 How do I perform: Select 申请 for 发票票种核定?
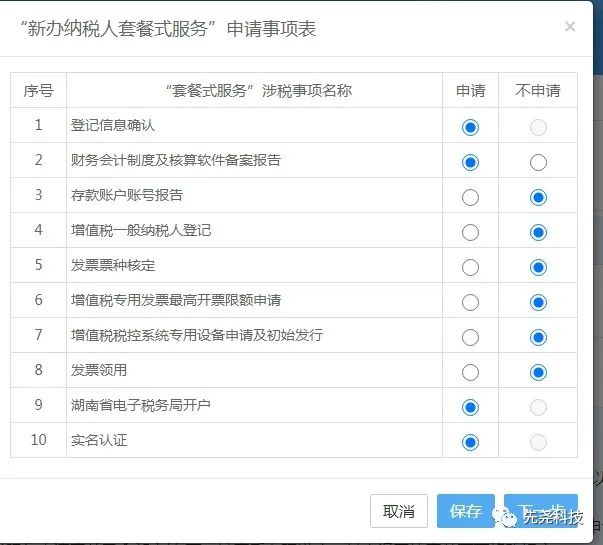pos(470,267)
